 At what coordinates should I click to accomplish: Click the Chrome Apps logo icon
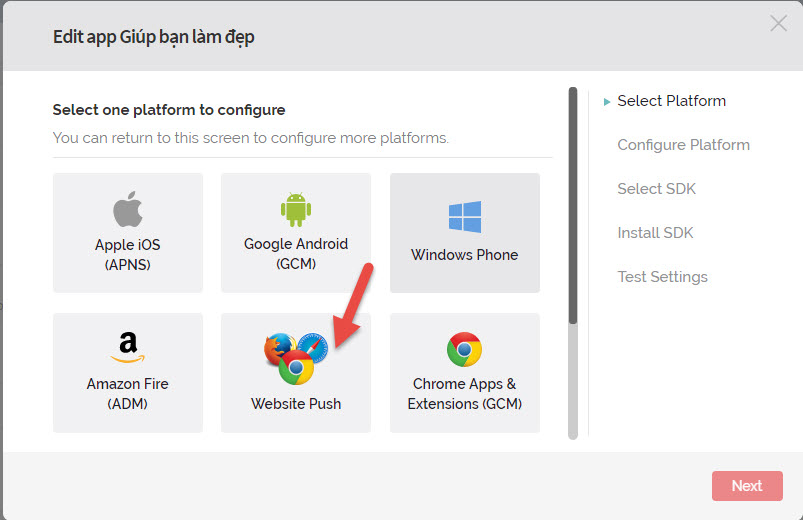(464, 350)
